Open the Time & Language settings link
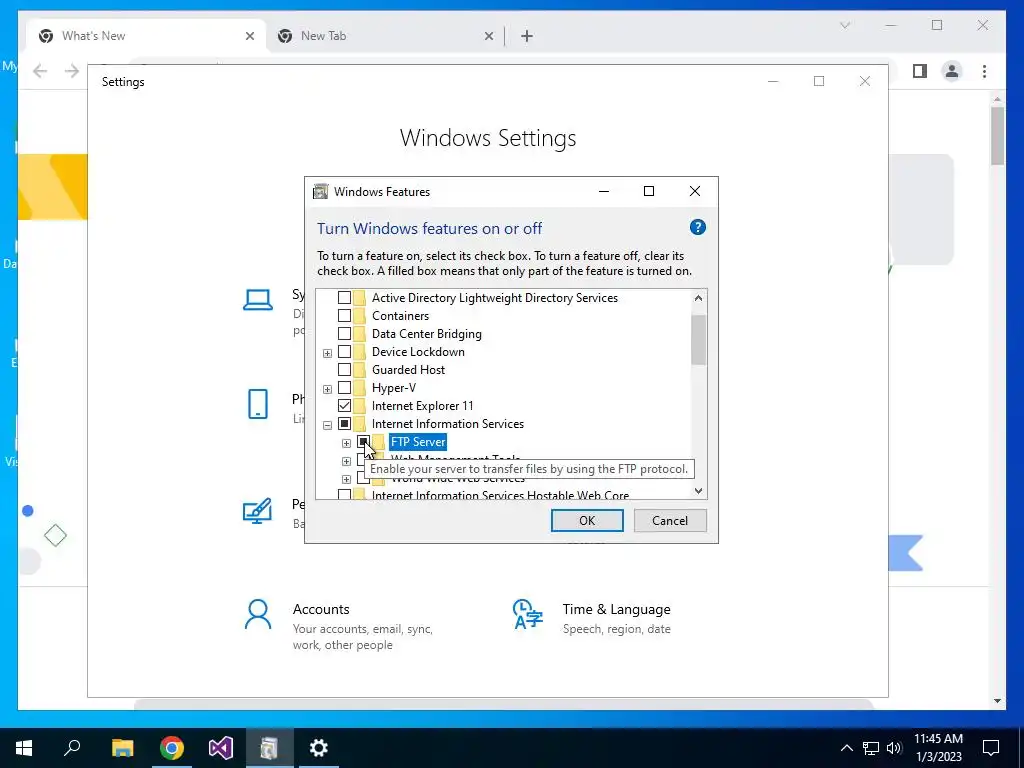Screen dimensions: 1024x768 click(616, 609)
